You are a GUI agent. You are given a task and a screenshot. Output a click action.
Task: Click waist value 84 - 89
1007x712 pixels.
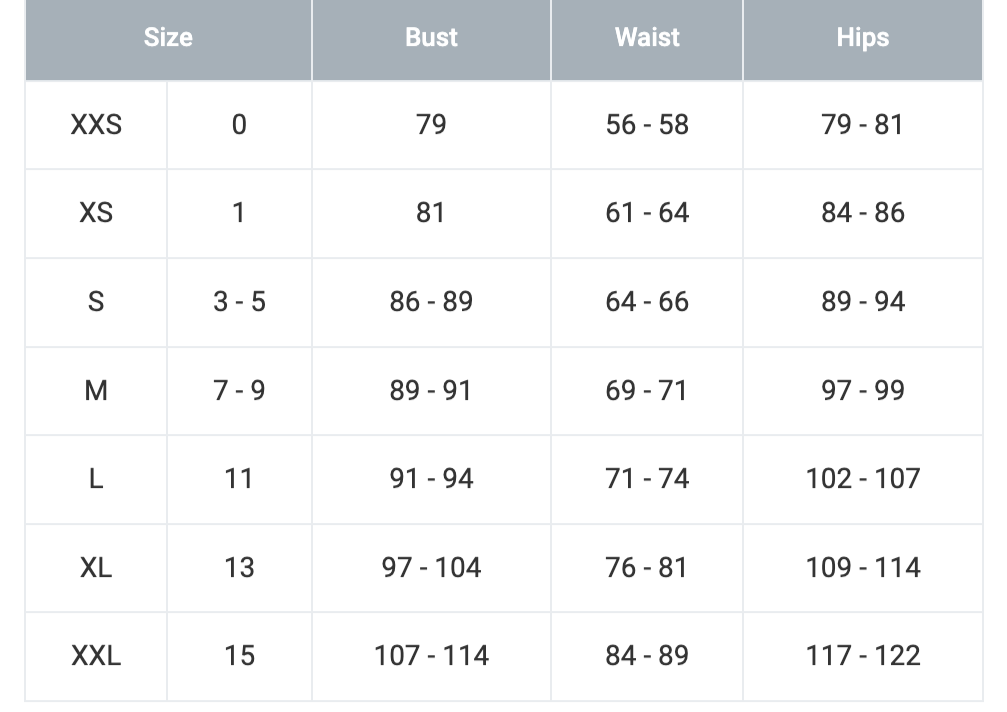(647, 656)
